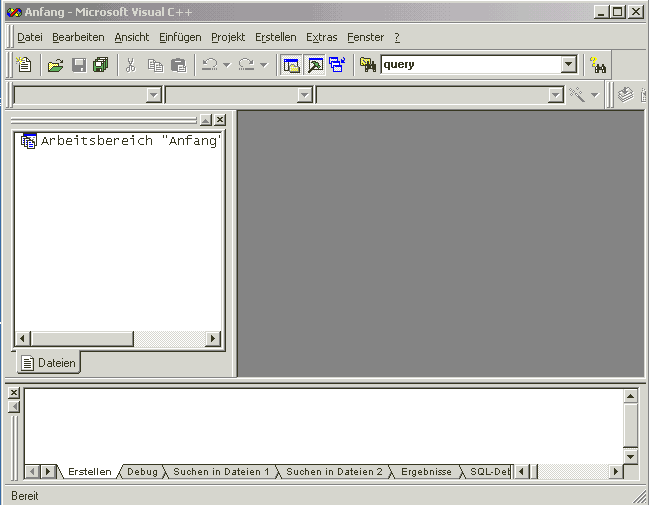This screenshot has width=649, height=505.
Task: Click the New Text File icon
Action: pos(25,65)
